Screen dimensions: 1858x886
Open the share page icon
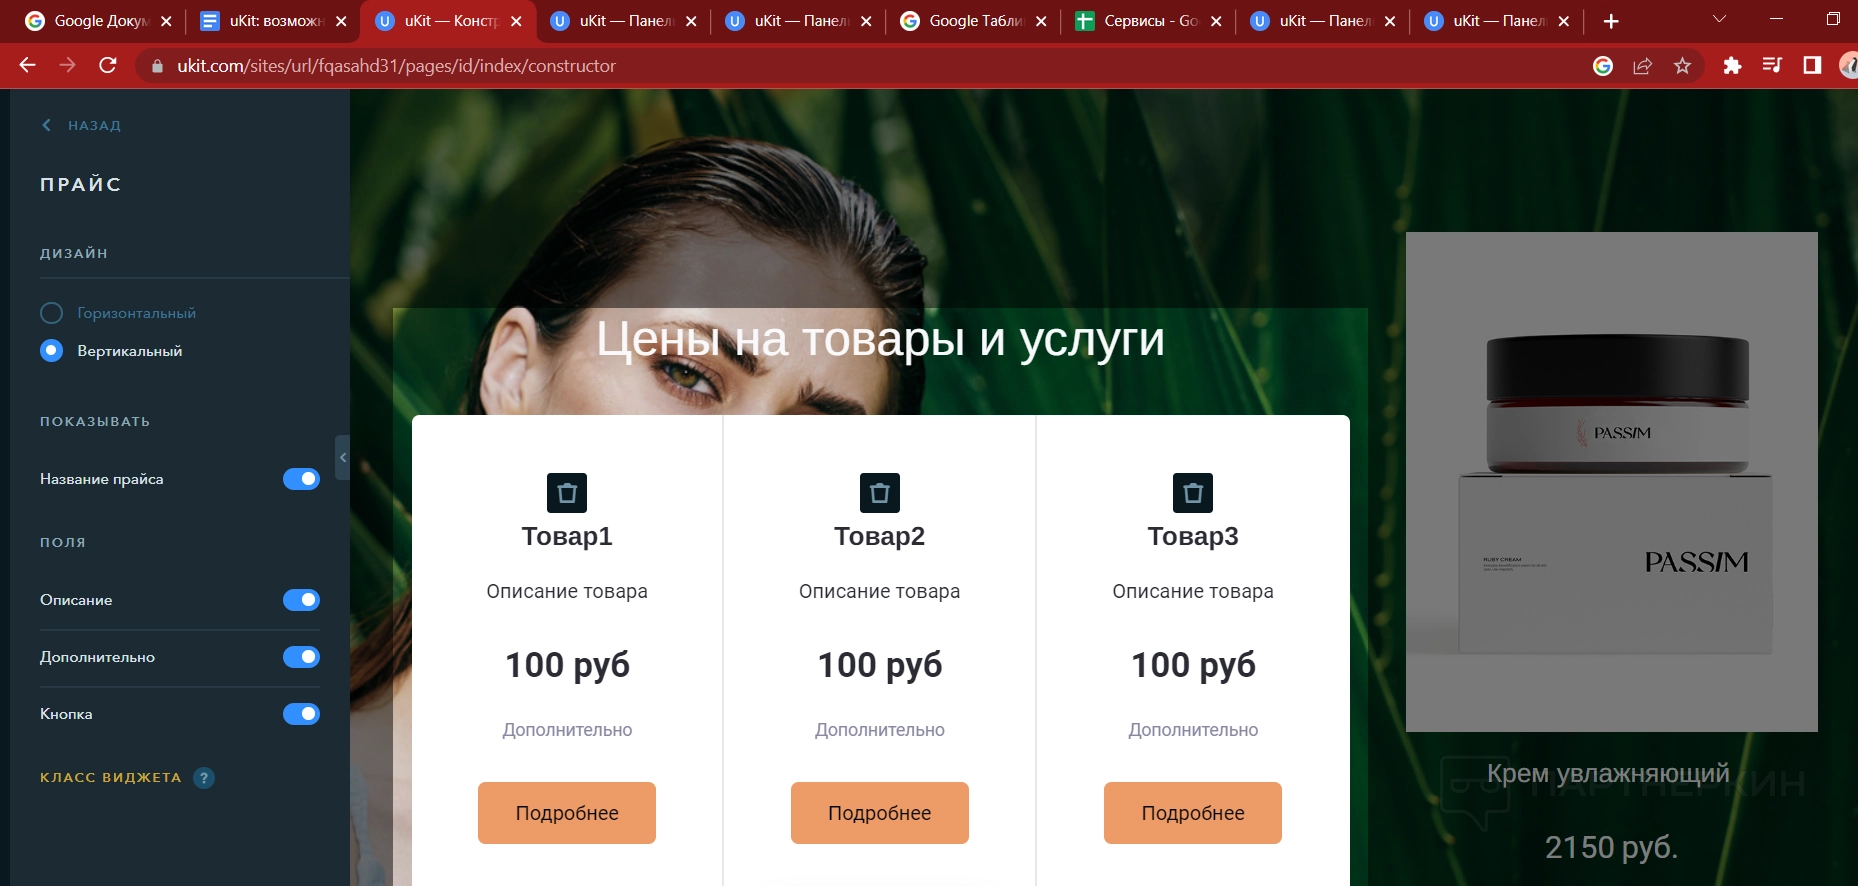(x=1642, y=66)
